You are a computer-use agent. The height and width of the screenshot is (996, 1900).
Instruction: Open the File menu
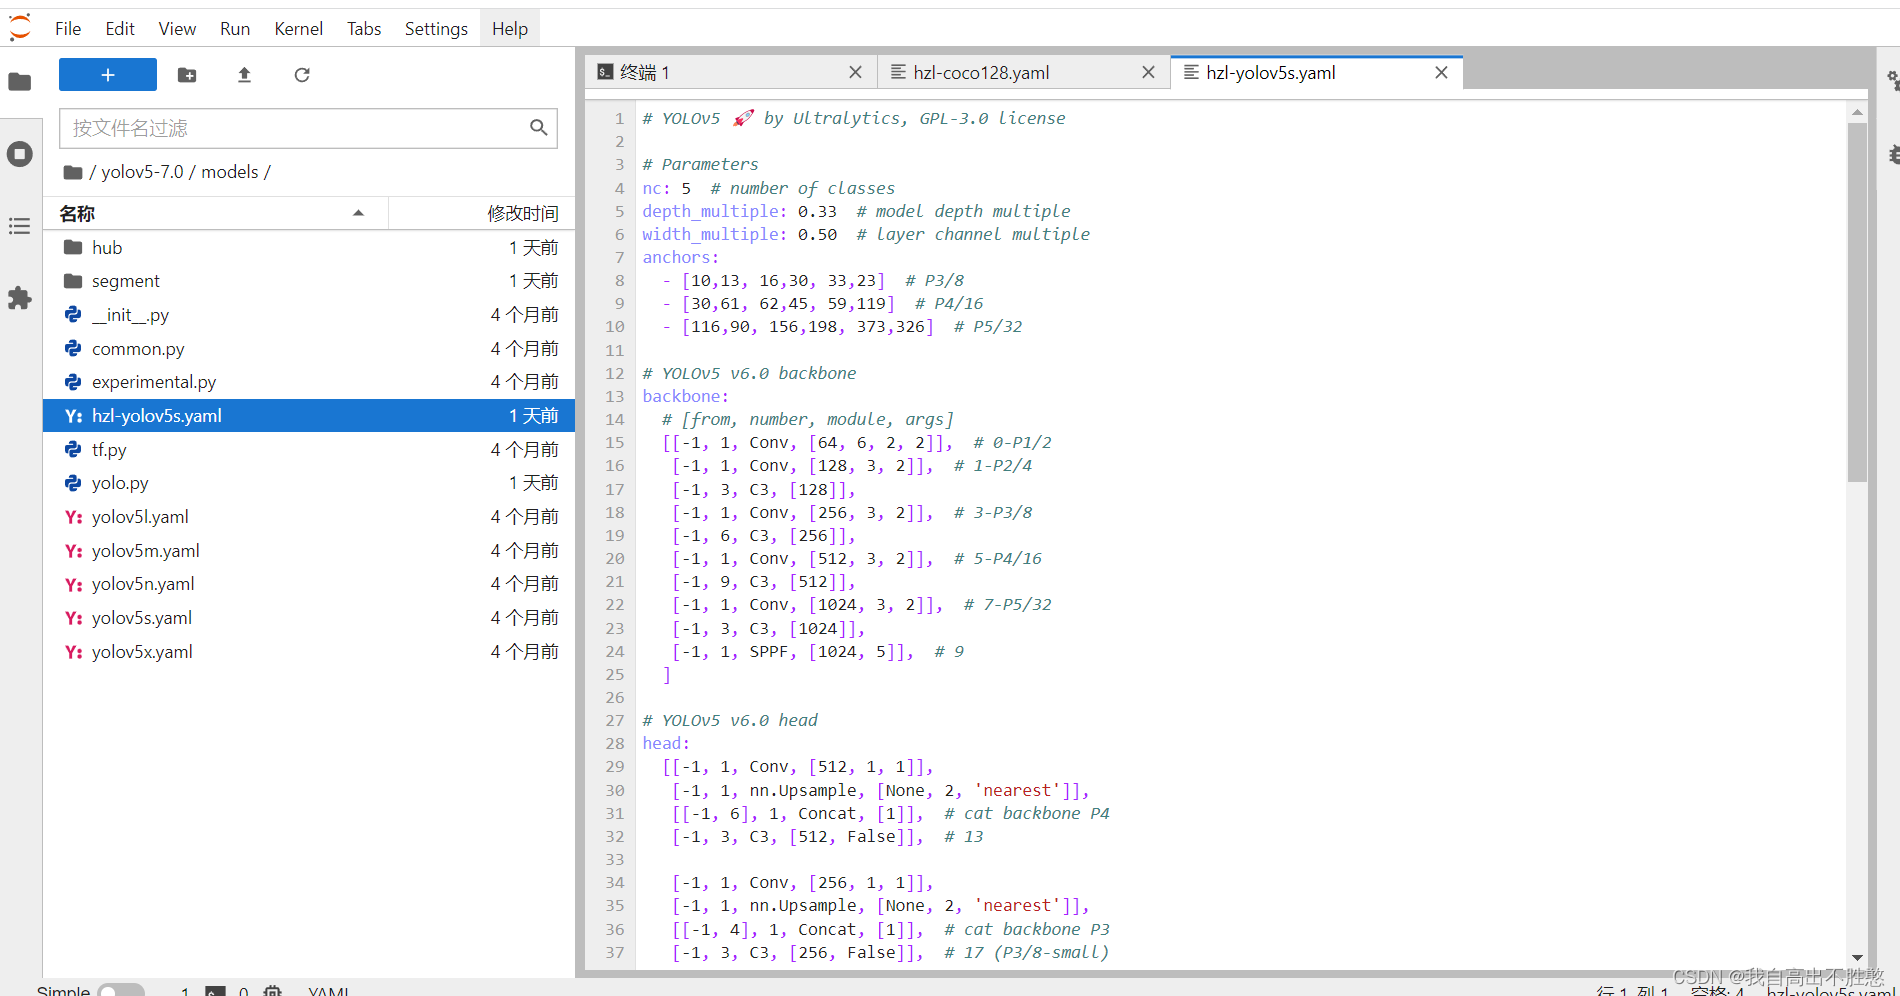[x=68, y=29]
